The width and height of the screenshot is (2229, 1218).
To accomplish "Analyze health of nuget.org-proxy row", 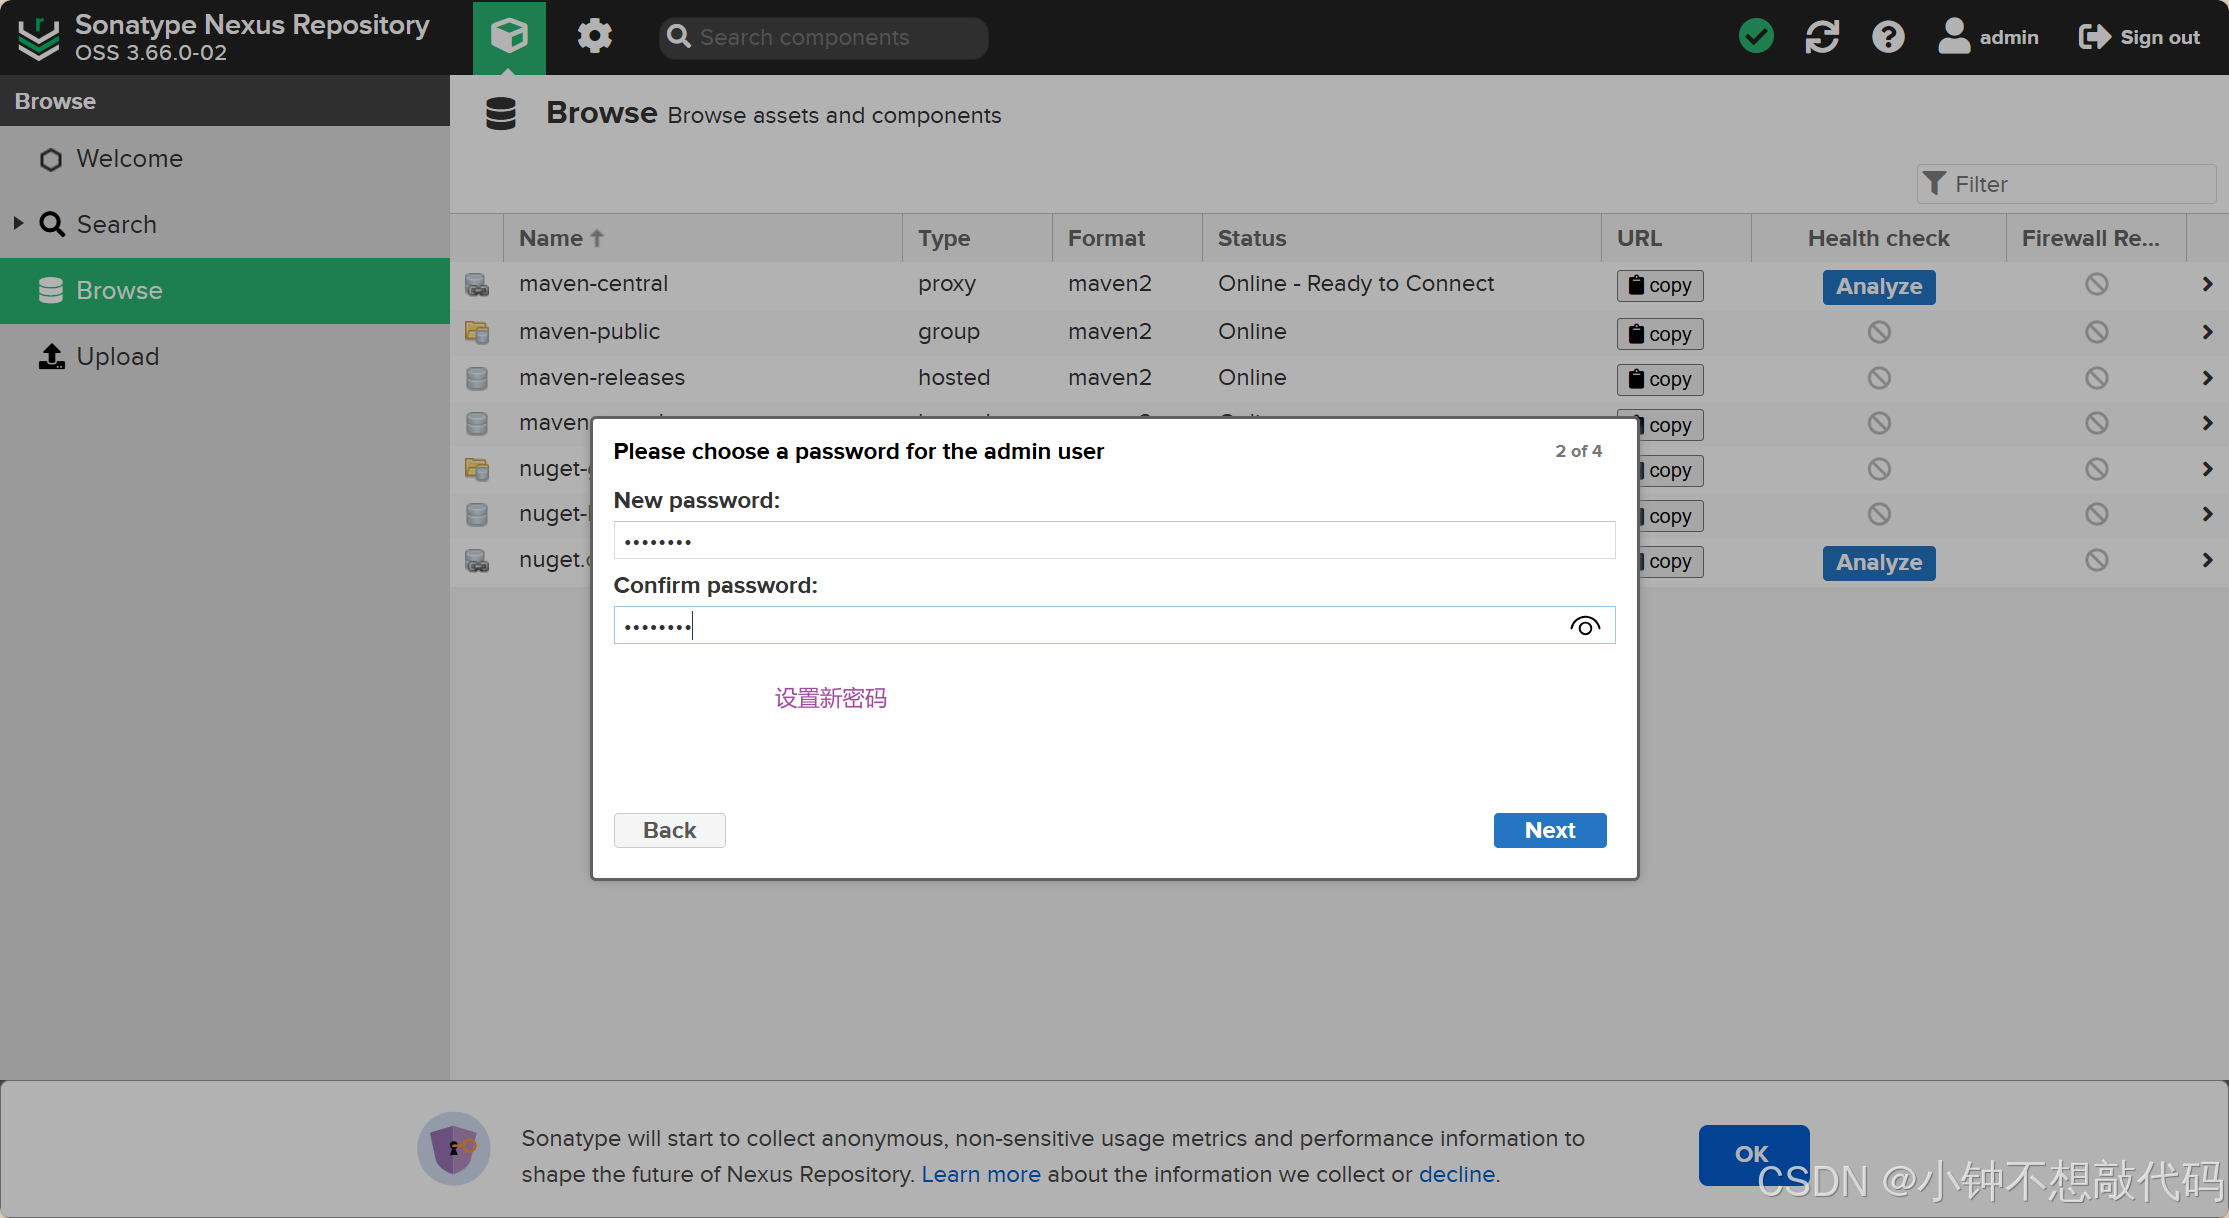I will (1878, 563).
